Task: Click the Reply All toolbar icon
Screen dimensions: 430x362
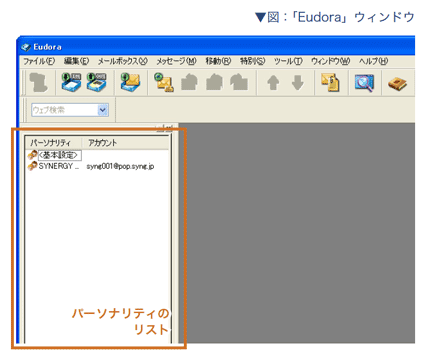Action: point(214,82)
